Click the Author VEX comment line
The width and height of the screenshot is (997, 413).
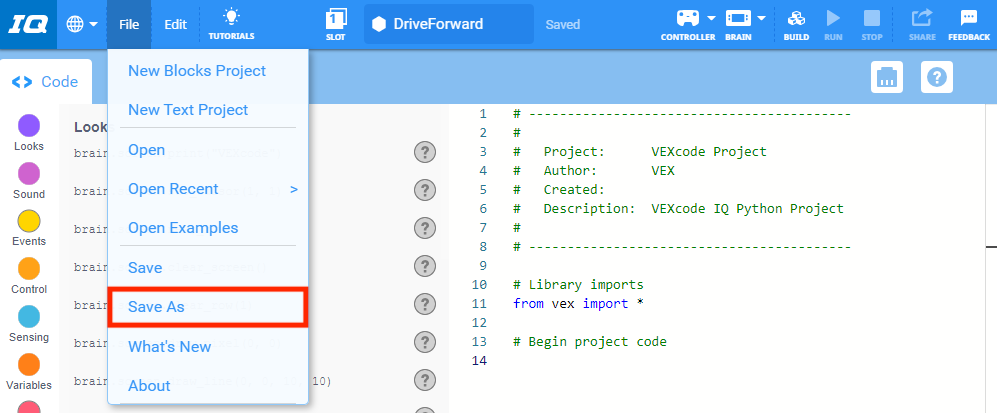coord(594,170)
